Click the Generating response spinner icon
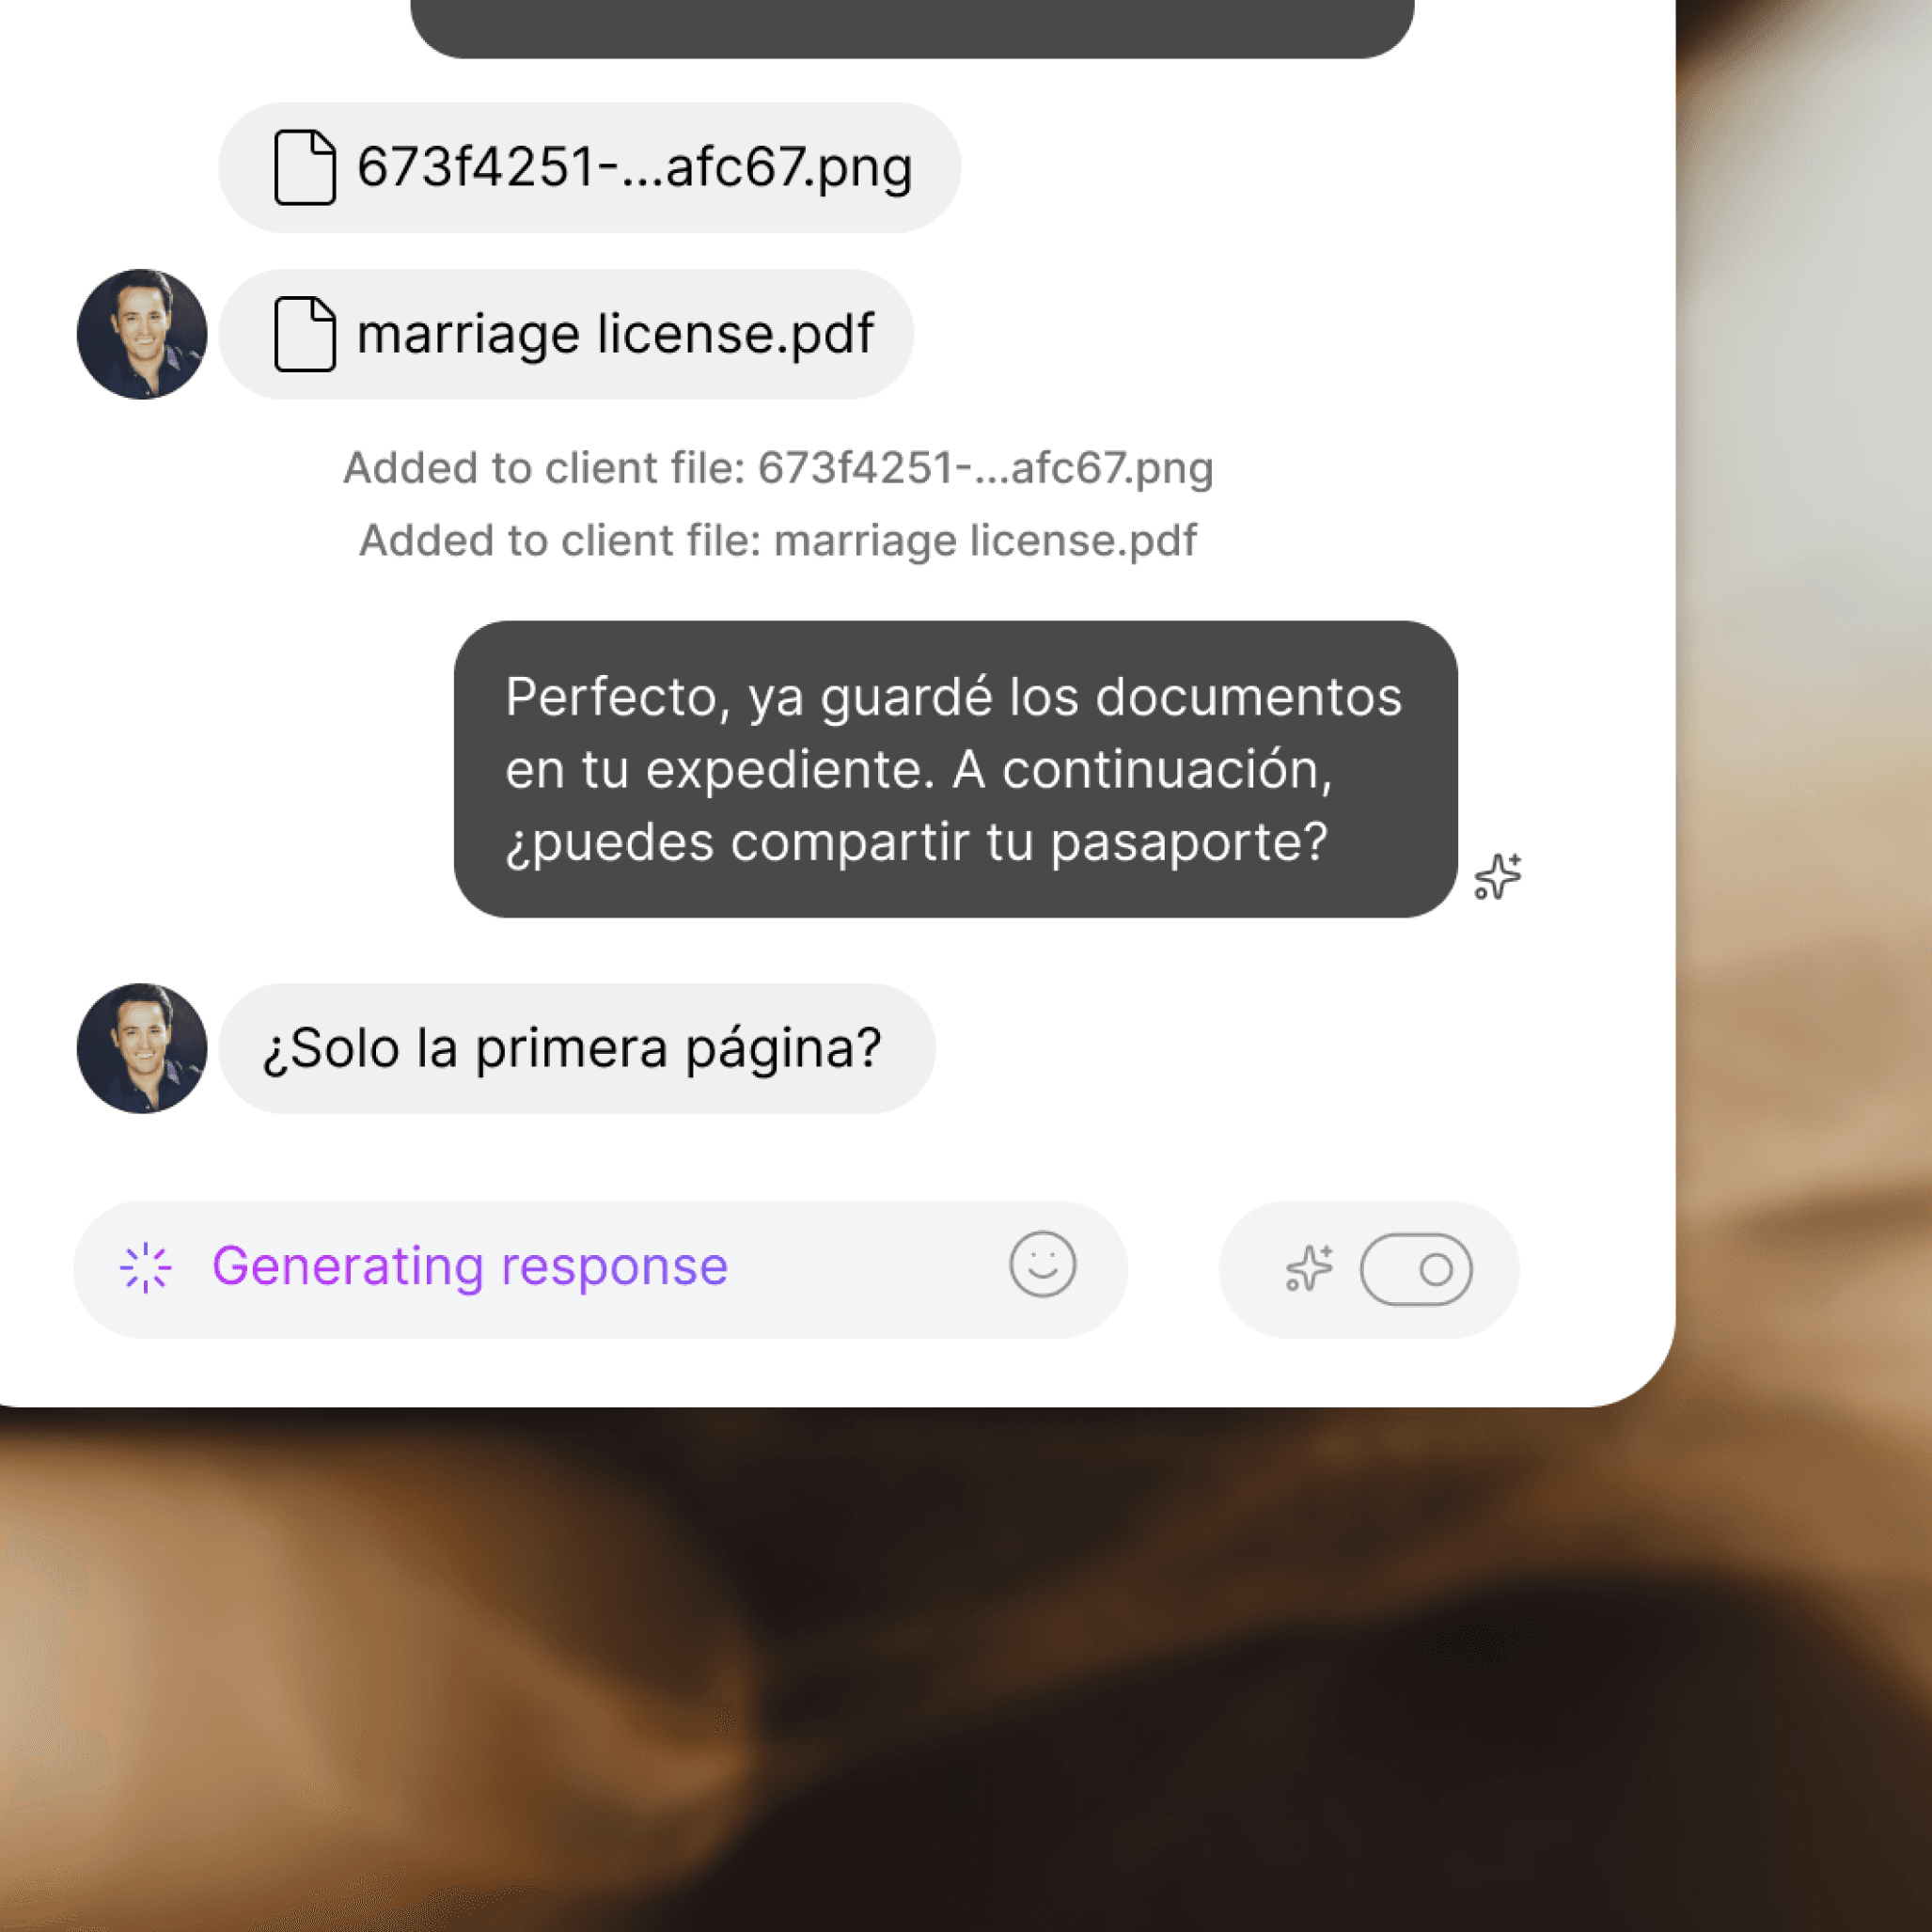 pos(146,1268)
